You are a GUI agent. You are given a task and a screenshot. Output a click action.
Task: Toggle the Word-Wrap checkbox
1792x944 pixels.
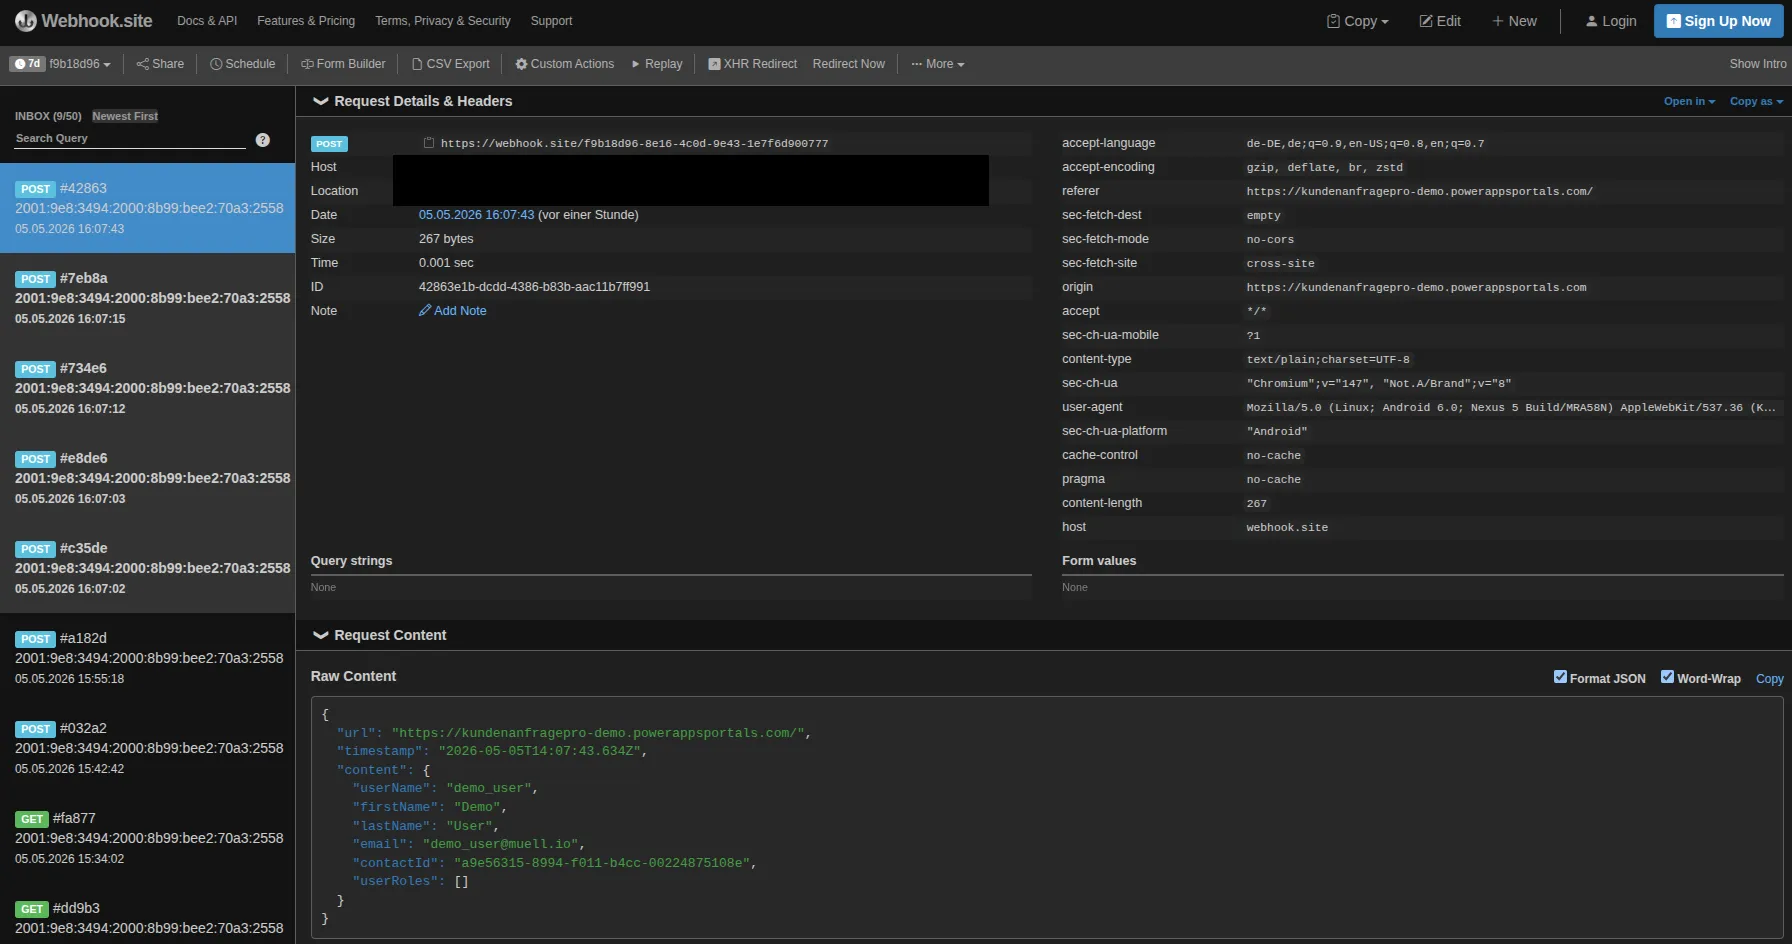(1667, 677)
